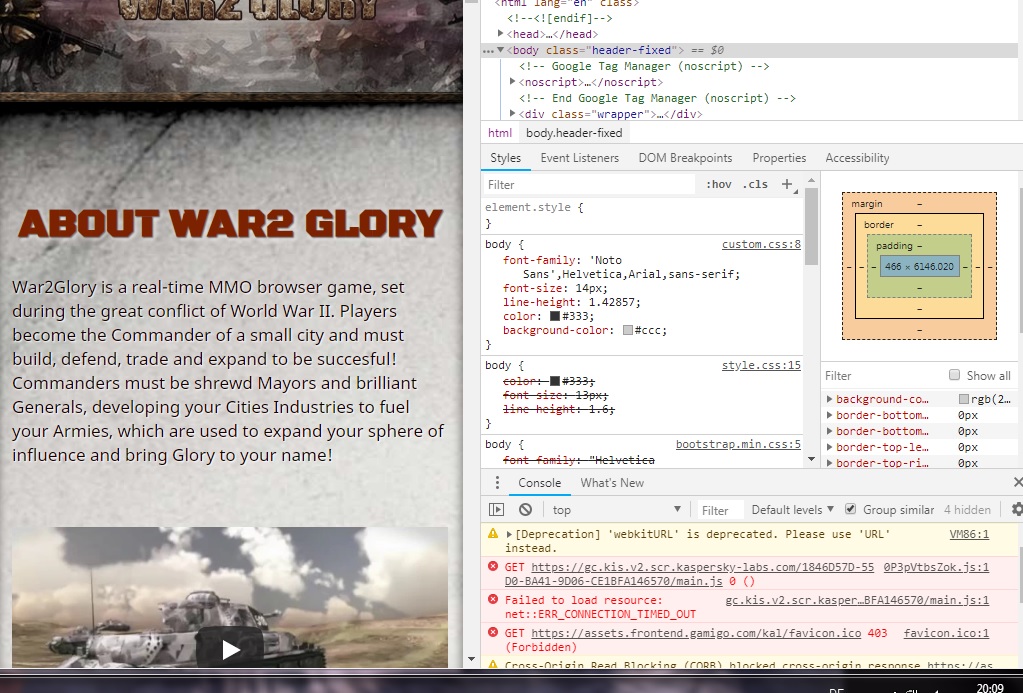Viewport: 1023px width, 693px height.
Task: Click the line-height: 1.42857 declaration
Action: (572, 302)
